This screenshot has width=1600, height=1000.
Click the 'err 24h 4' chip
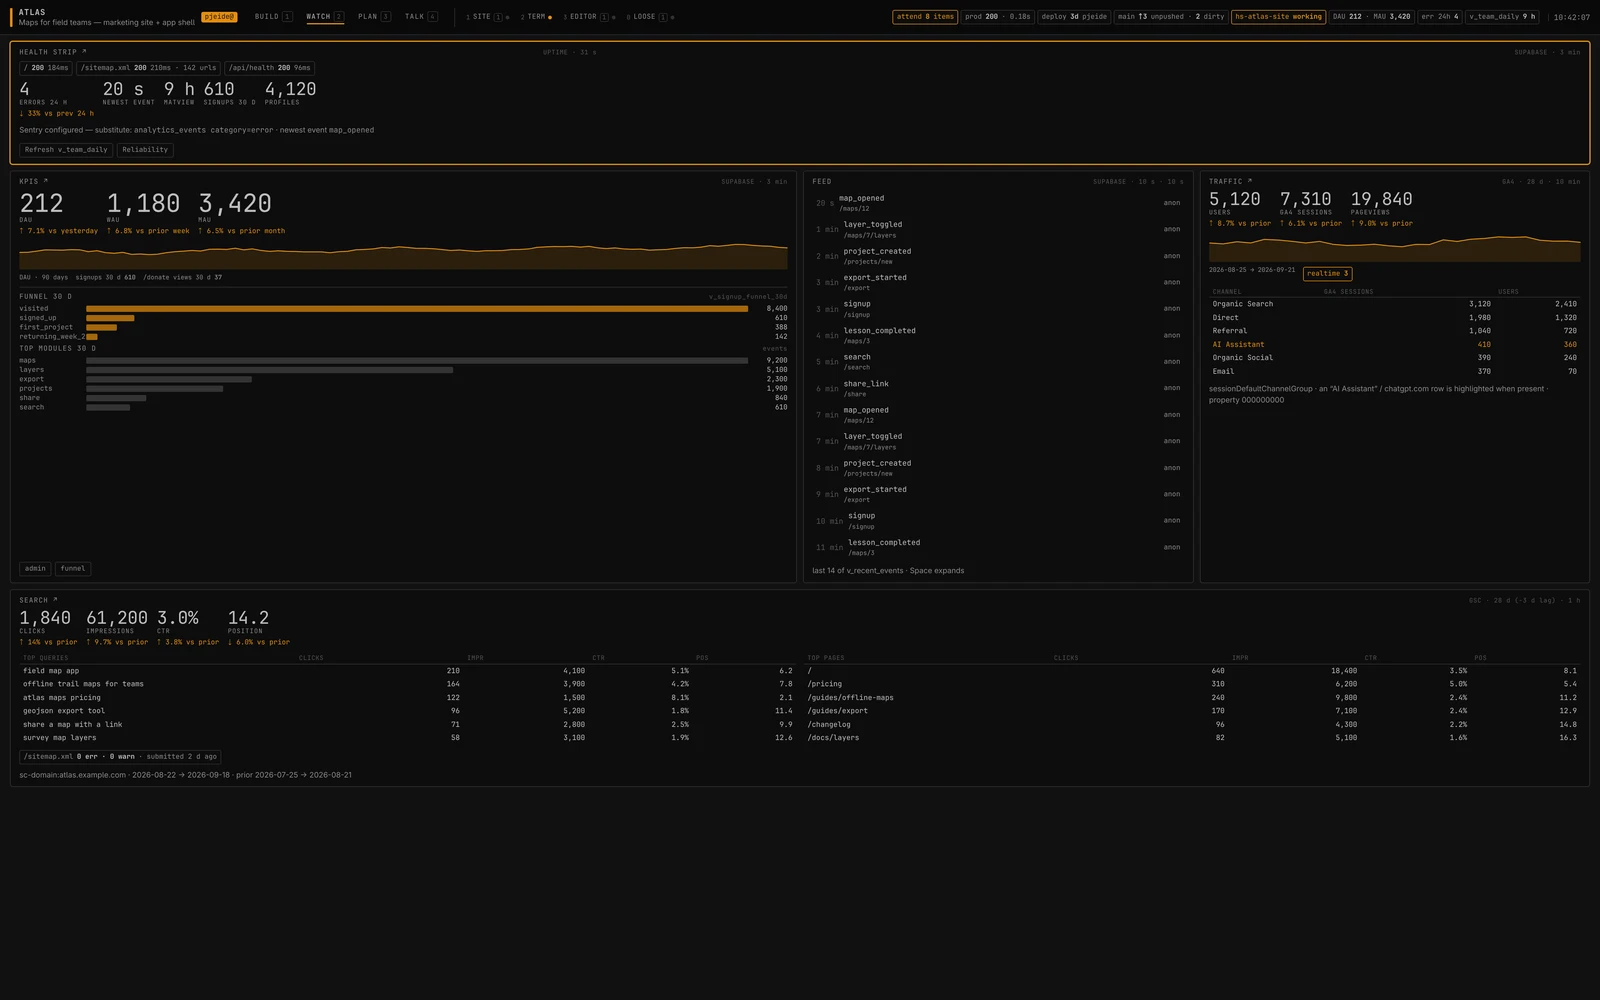[1440, 17]
